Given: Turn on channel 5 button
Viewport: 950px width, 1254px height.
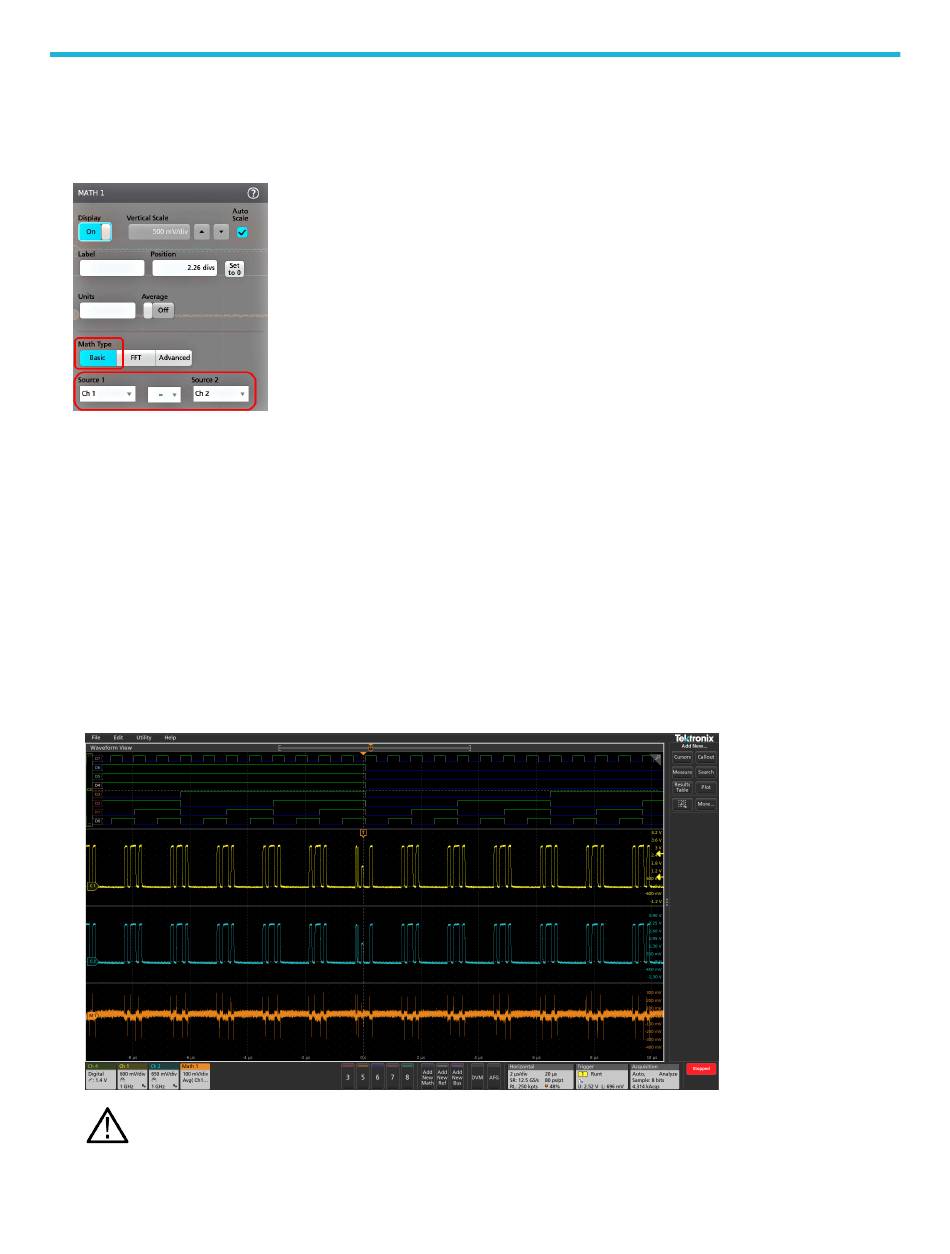Looking at the screenshot, I should coord(363,1076).
